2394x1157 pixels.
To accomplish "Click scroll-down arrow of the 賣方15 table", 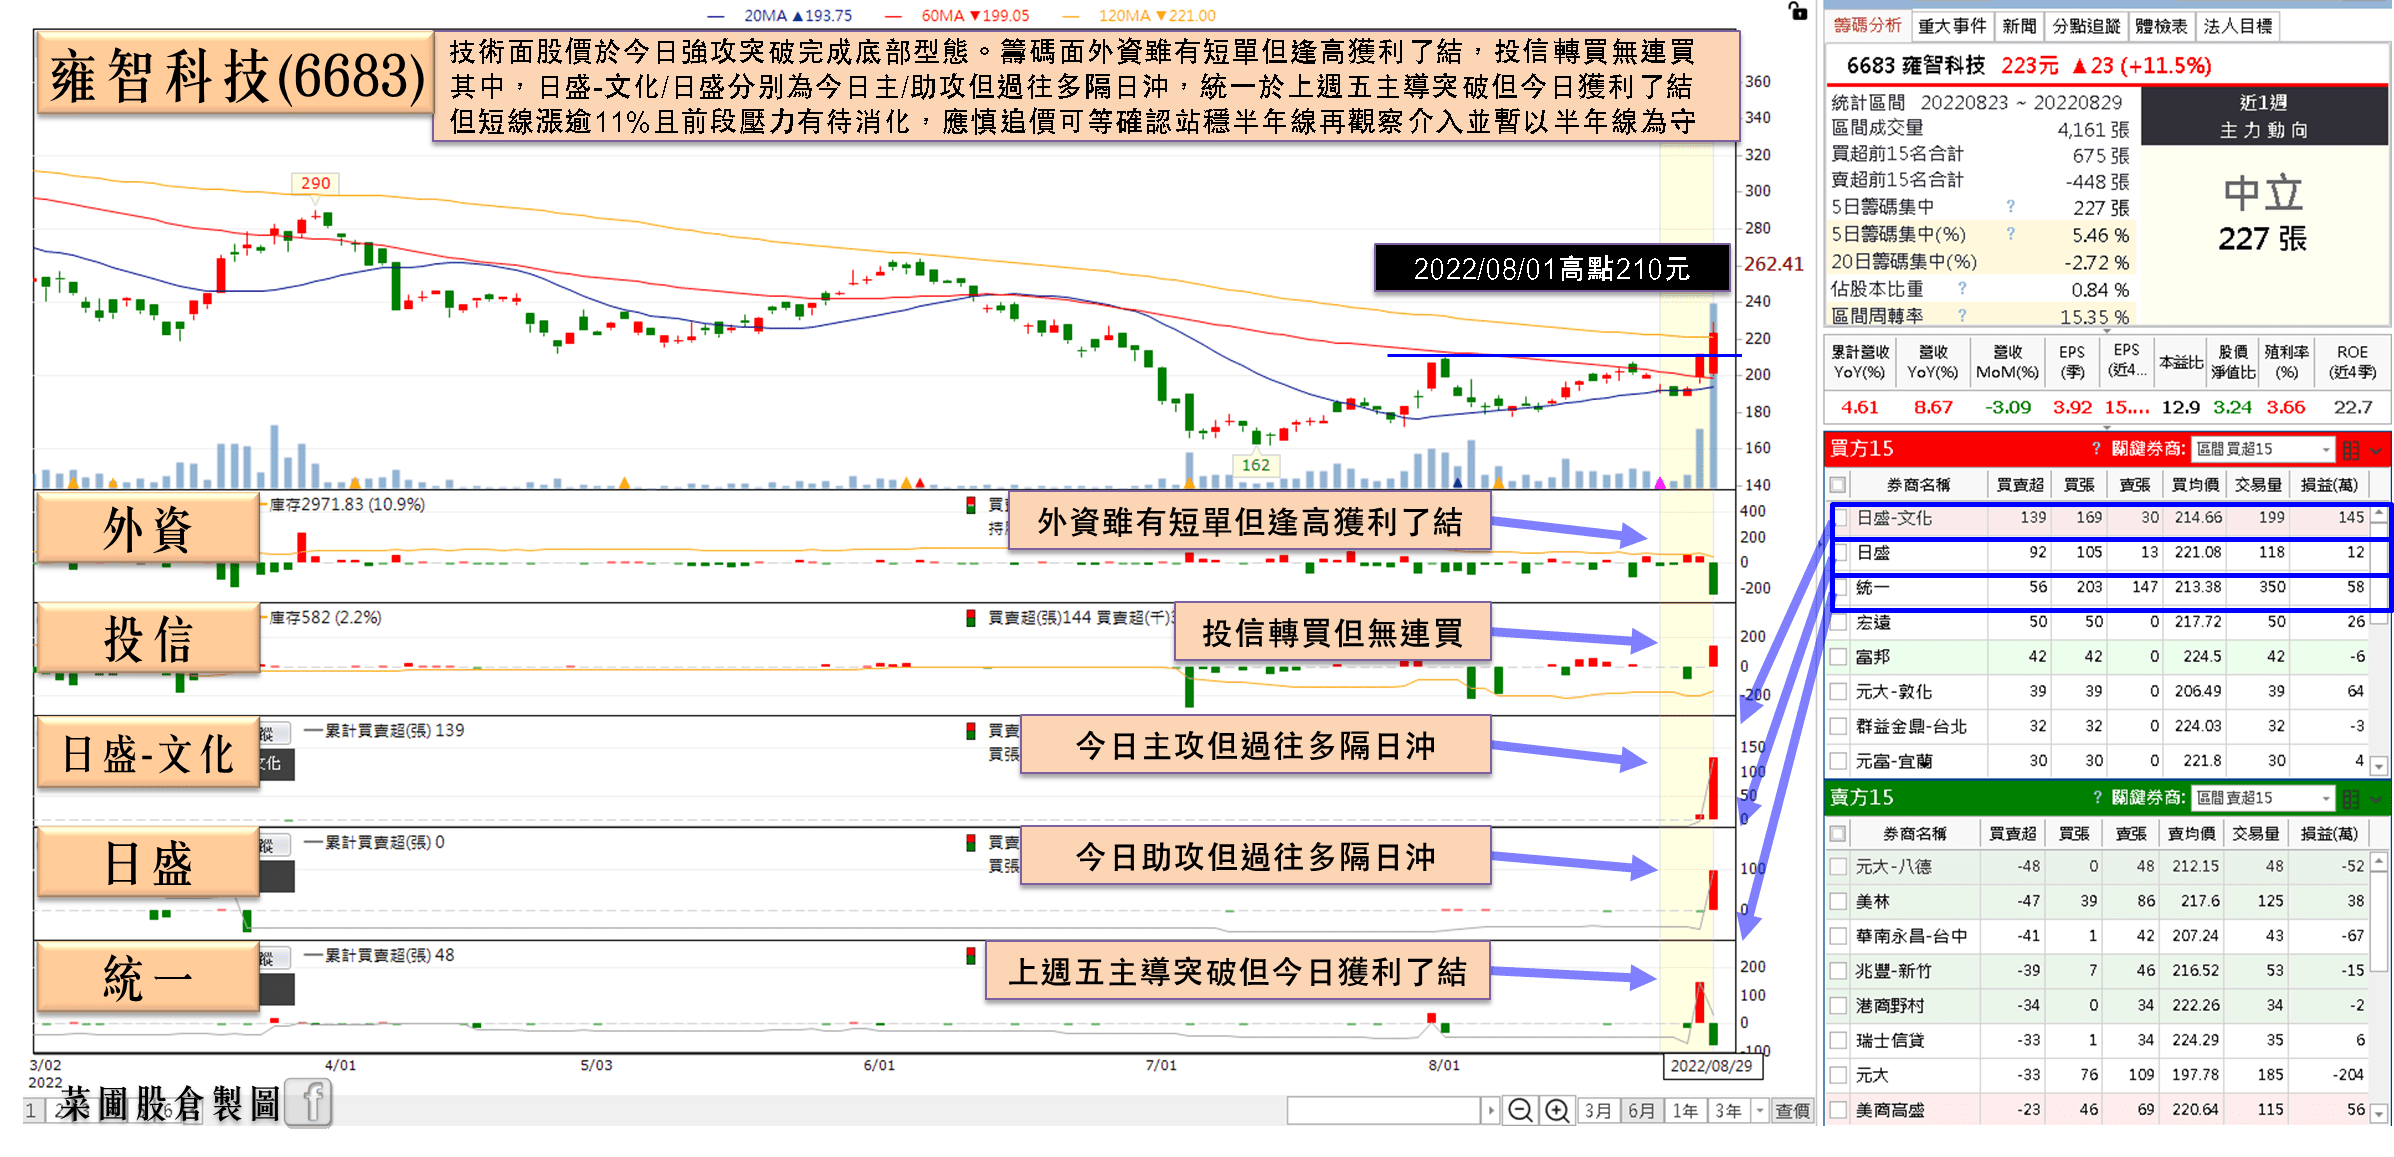I will (2379, 1113).
